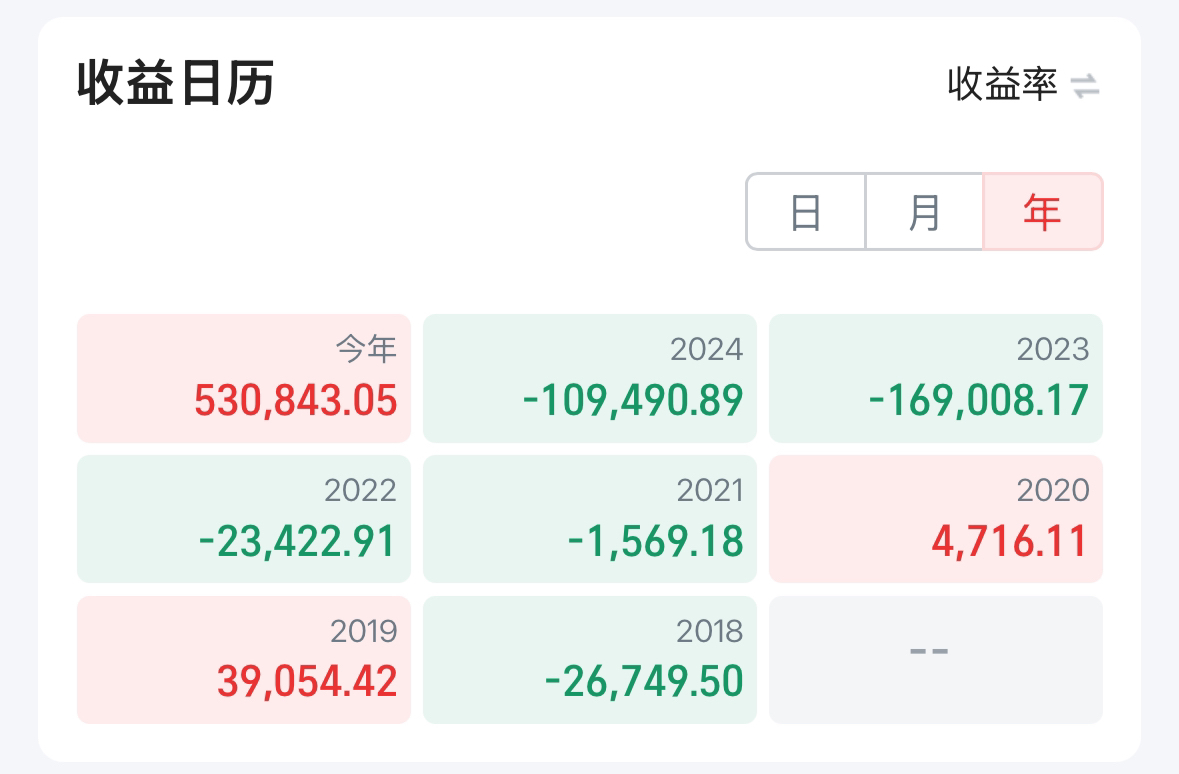Toggle the 收益率 display mode label

(1002, 85)
